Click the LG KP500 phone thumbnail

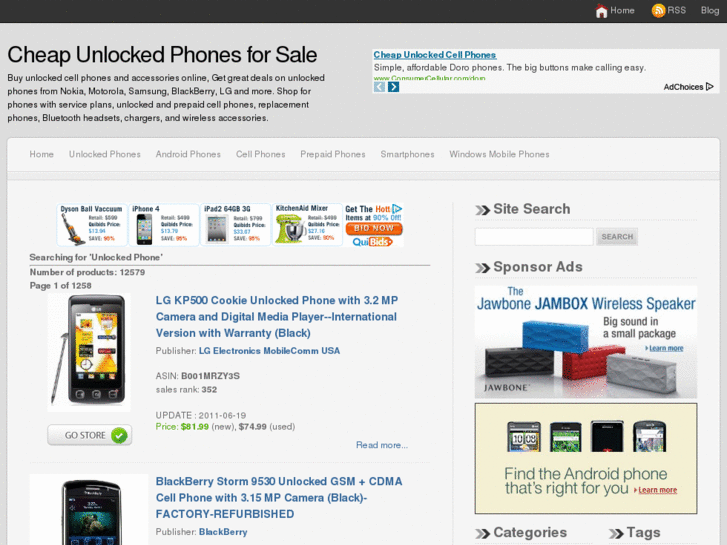(x=89, y=353)
